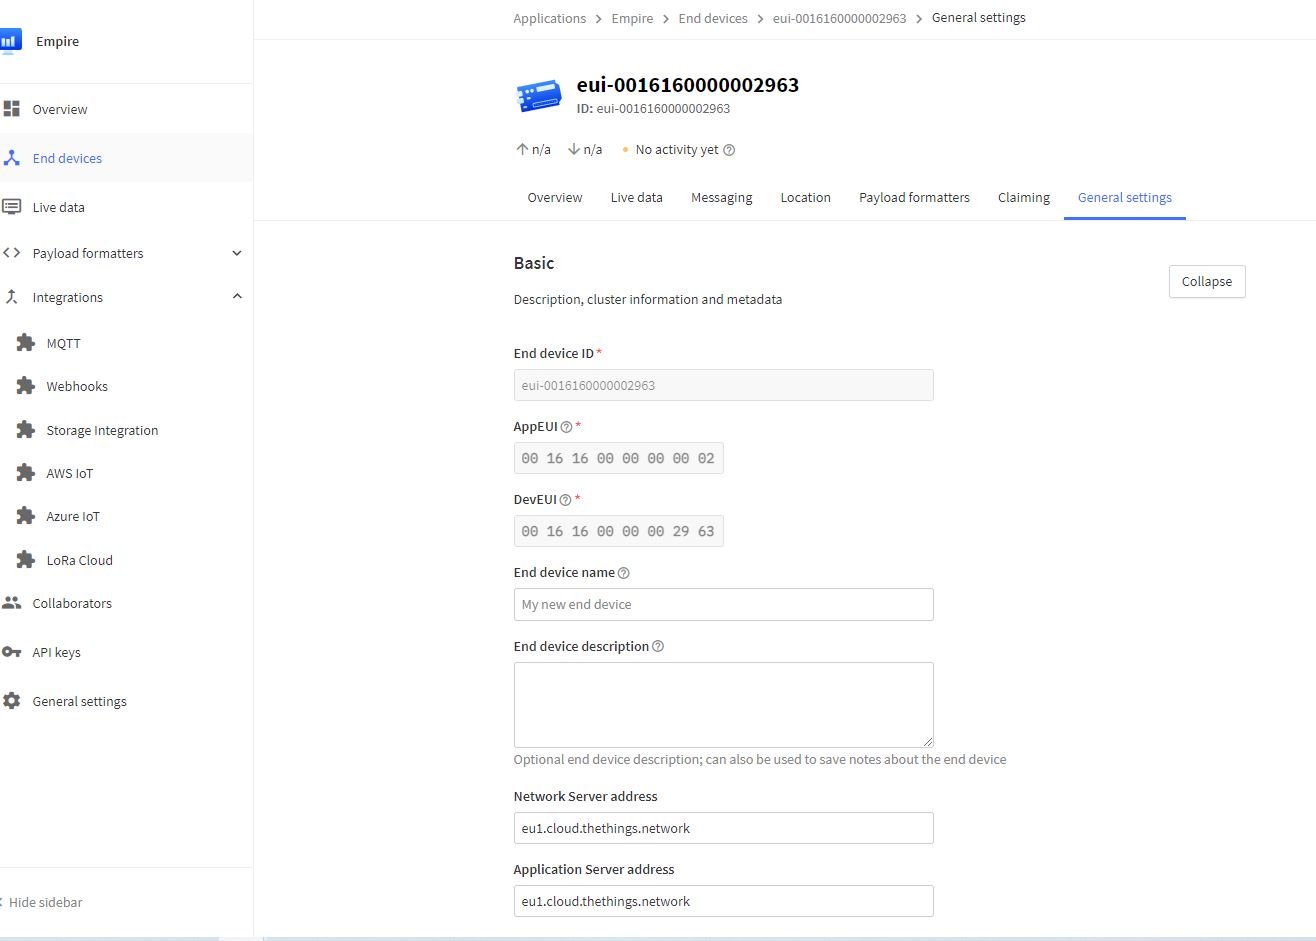Click help icon next to End device name

[x=624, y=573]
